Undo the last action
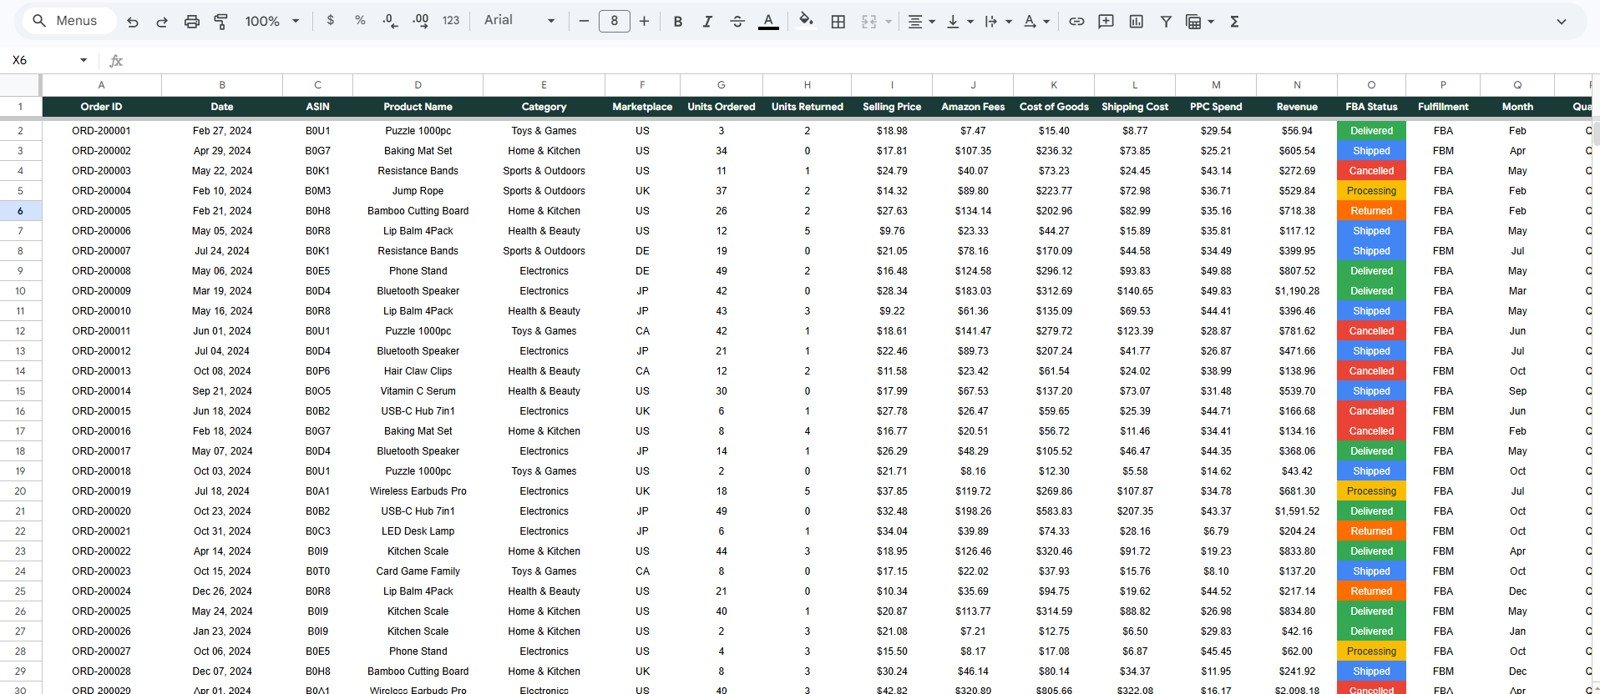1600x694 pixels. pos(132,21)
